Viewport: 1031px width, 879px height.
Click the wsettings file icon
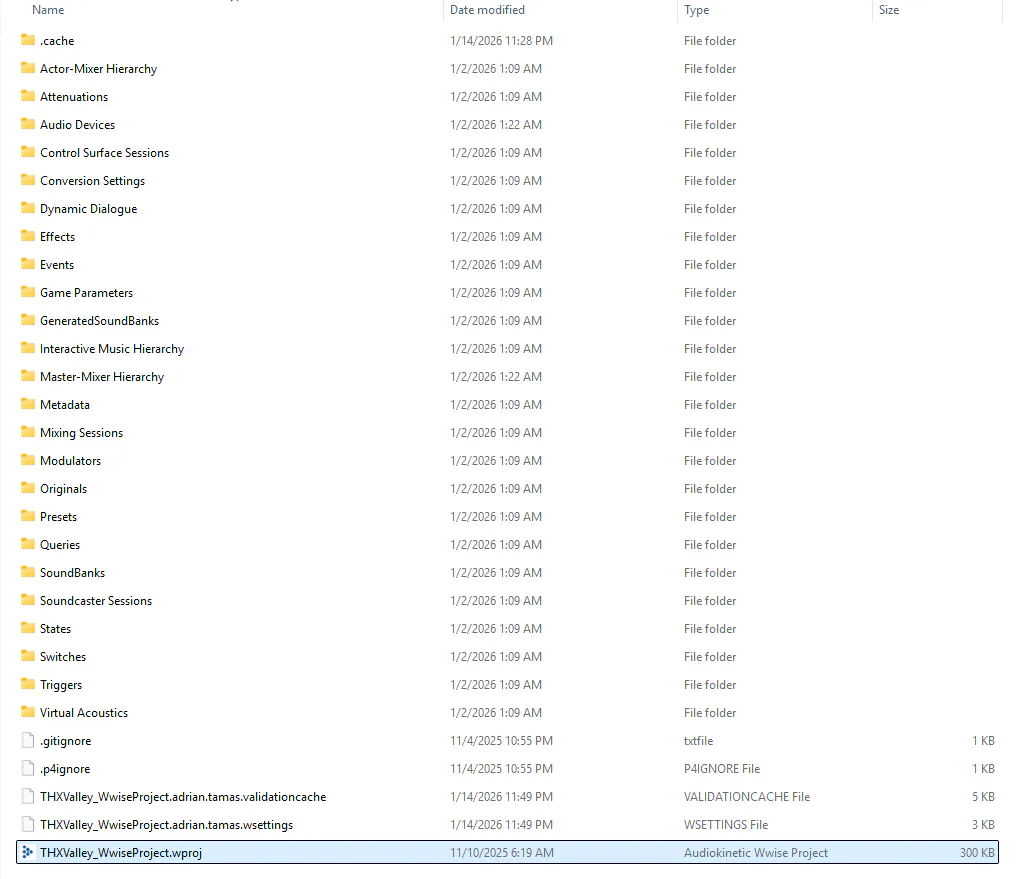tap(28, 824)
